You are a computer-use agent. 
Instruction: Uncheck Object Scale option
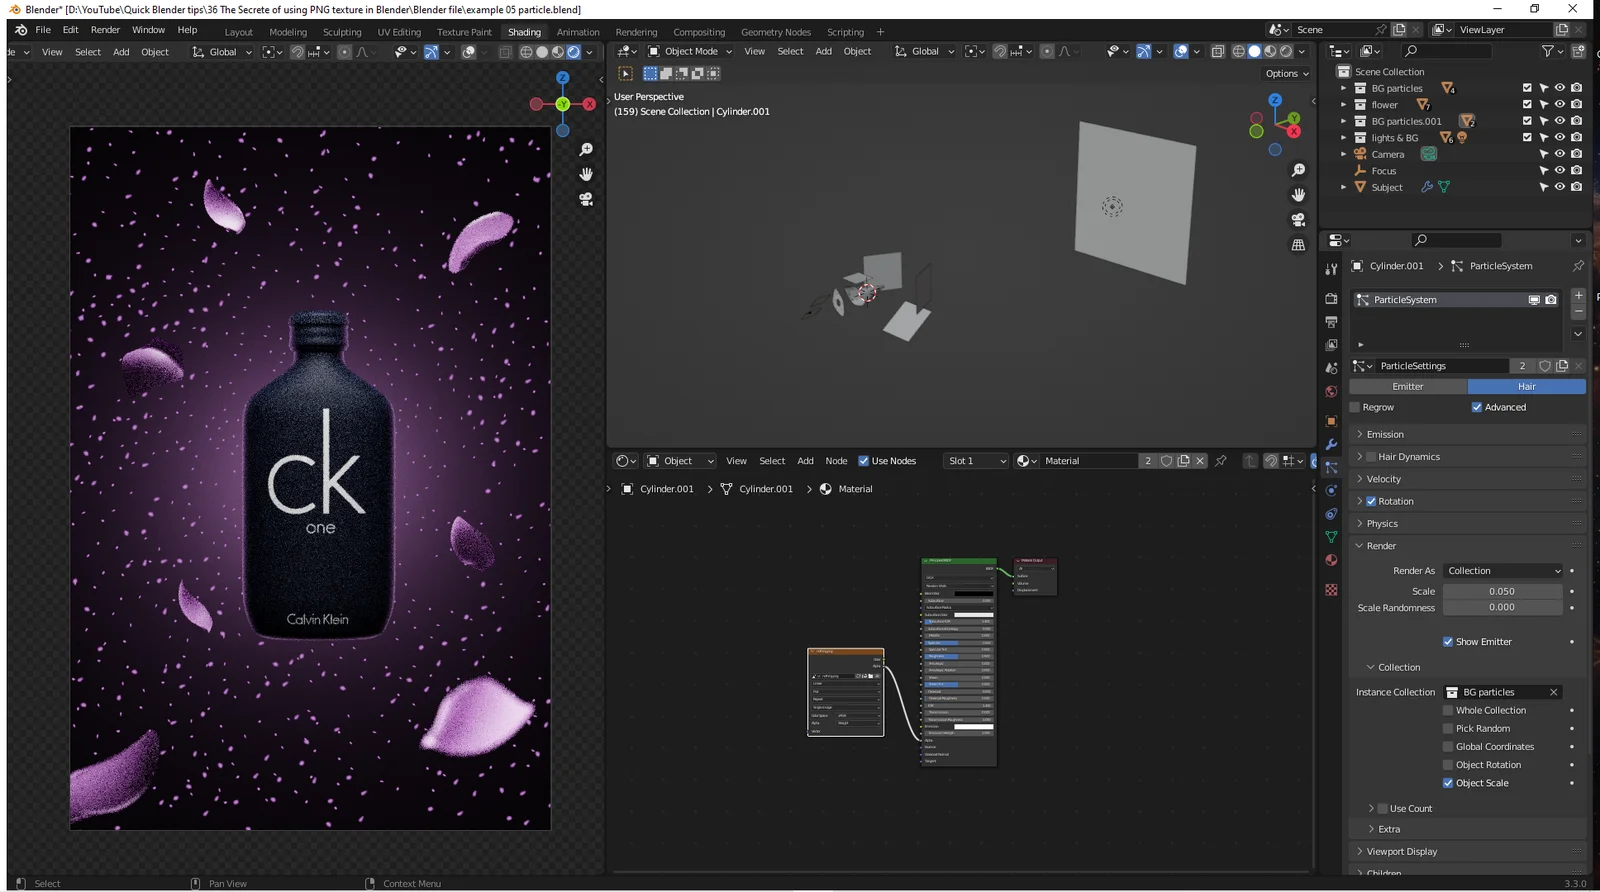click(x=1448, y=783)
